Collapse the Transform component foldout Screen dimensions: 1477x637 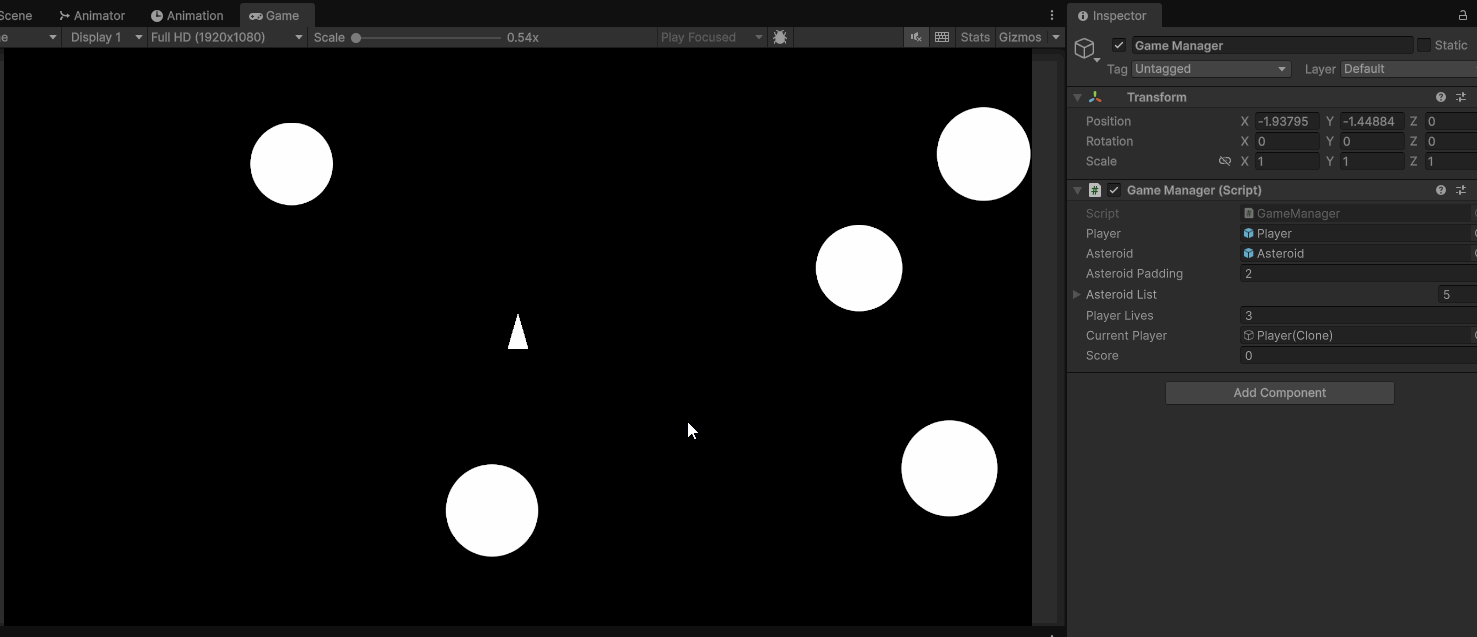1077,97
